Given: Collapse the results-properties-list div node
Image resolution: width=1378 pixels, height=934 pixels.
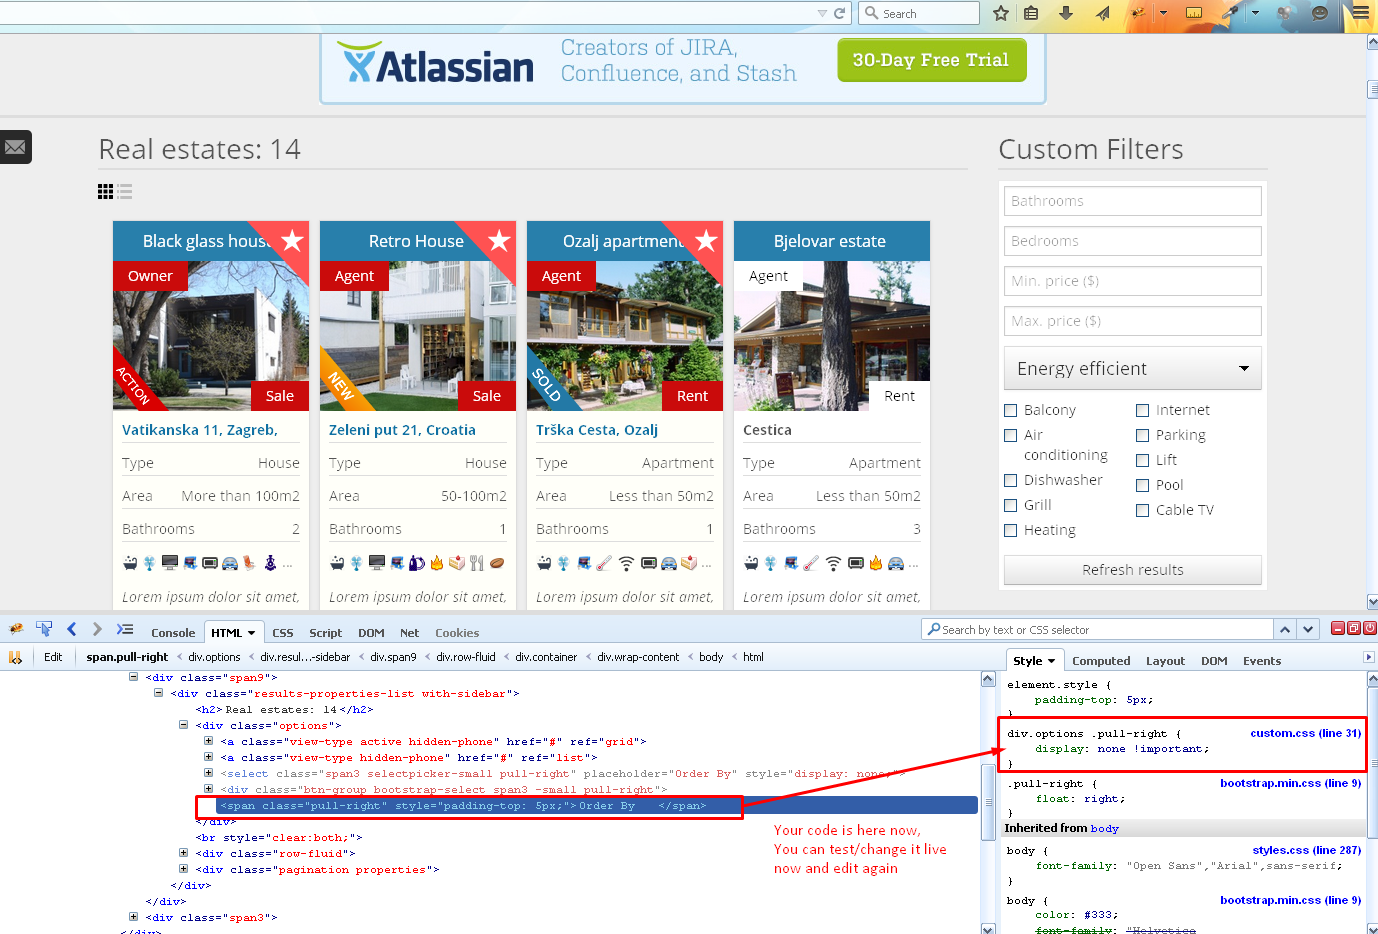Looking at the screenshot, I should click(x=158, y=693).
